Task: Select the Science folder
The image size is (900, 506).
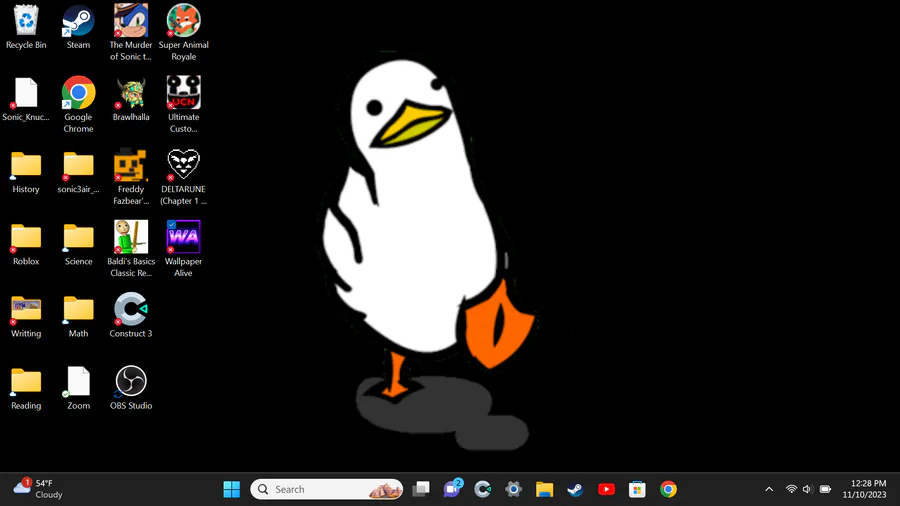Action: click(x=79, y=244)
